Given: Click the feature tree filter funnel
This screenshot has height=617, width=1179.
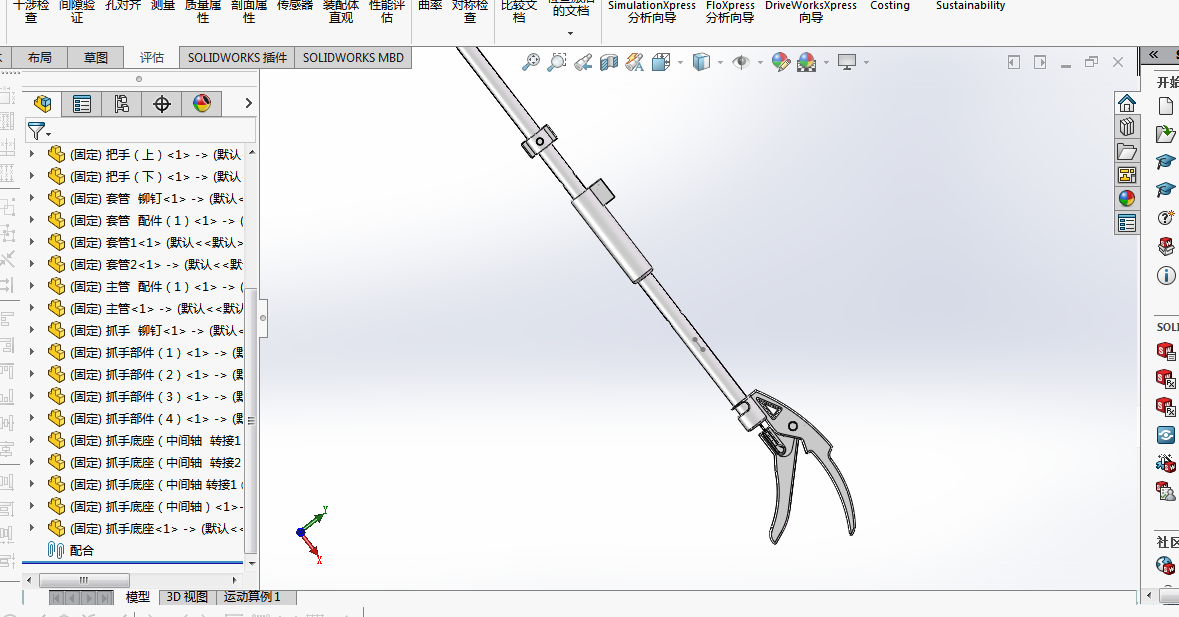Looking at the screenshot, I should click(x=38, y=132).
